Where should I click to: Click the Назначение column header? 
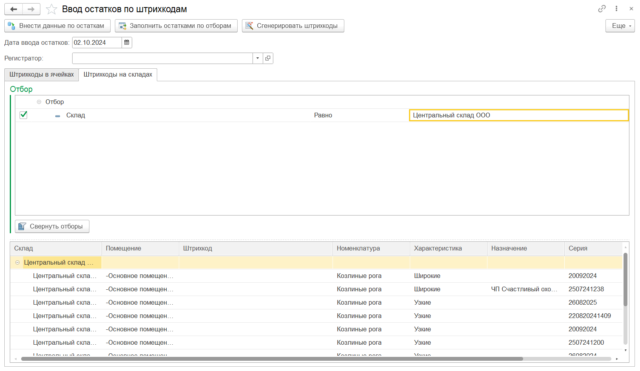click(526, 248)
